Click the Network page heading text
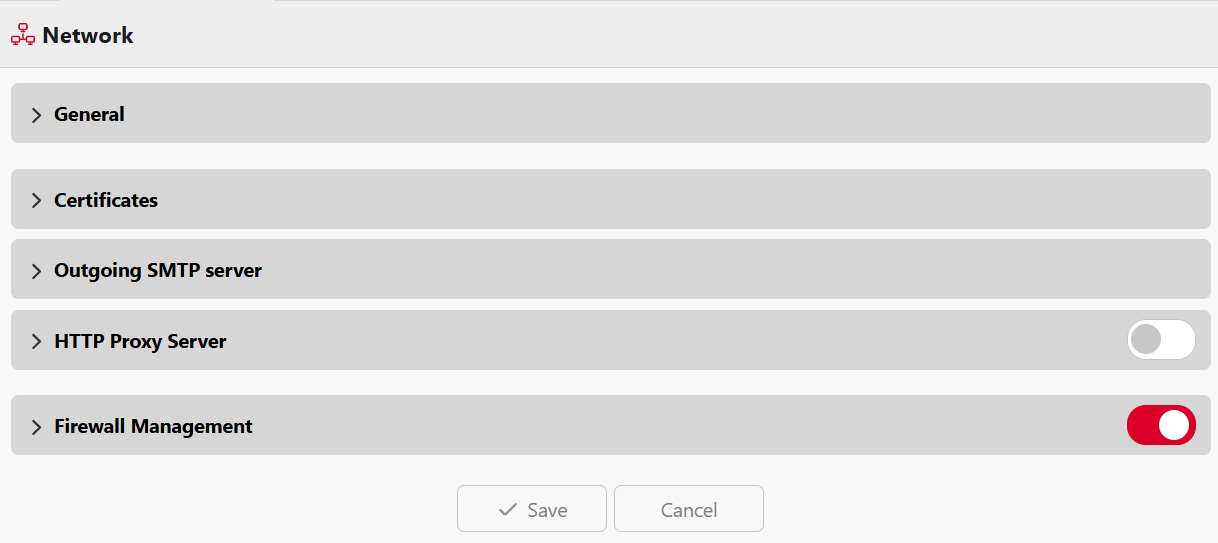The width and height of the screenshot is (1218, 543). 88,35
